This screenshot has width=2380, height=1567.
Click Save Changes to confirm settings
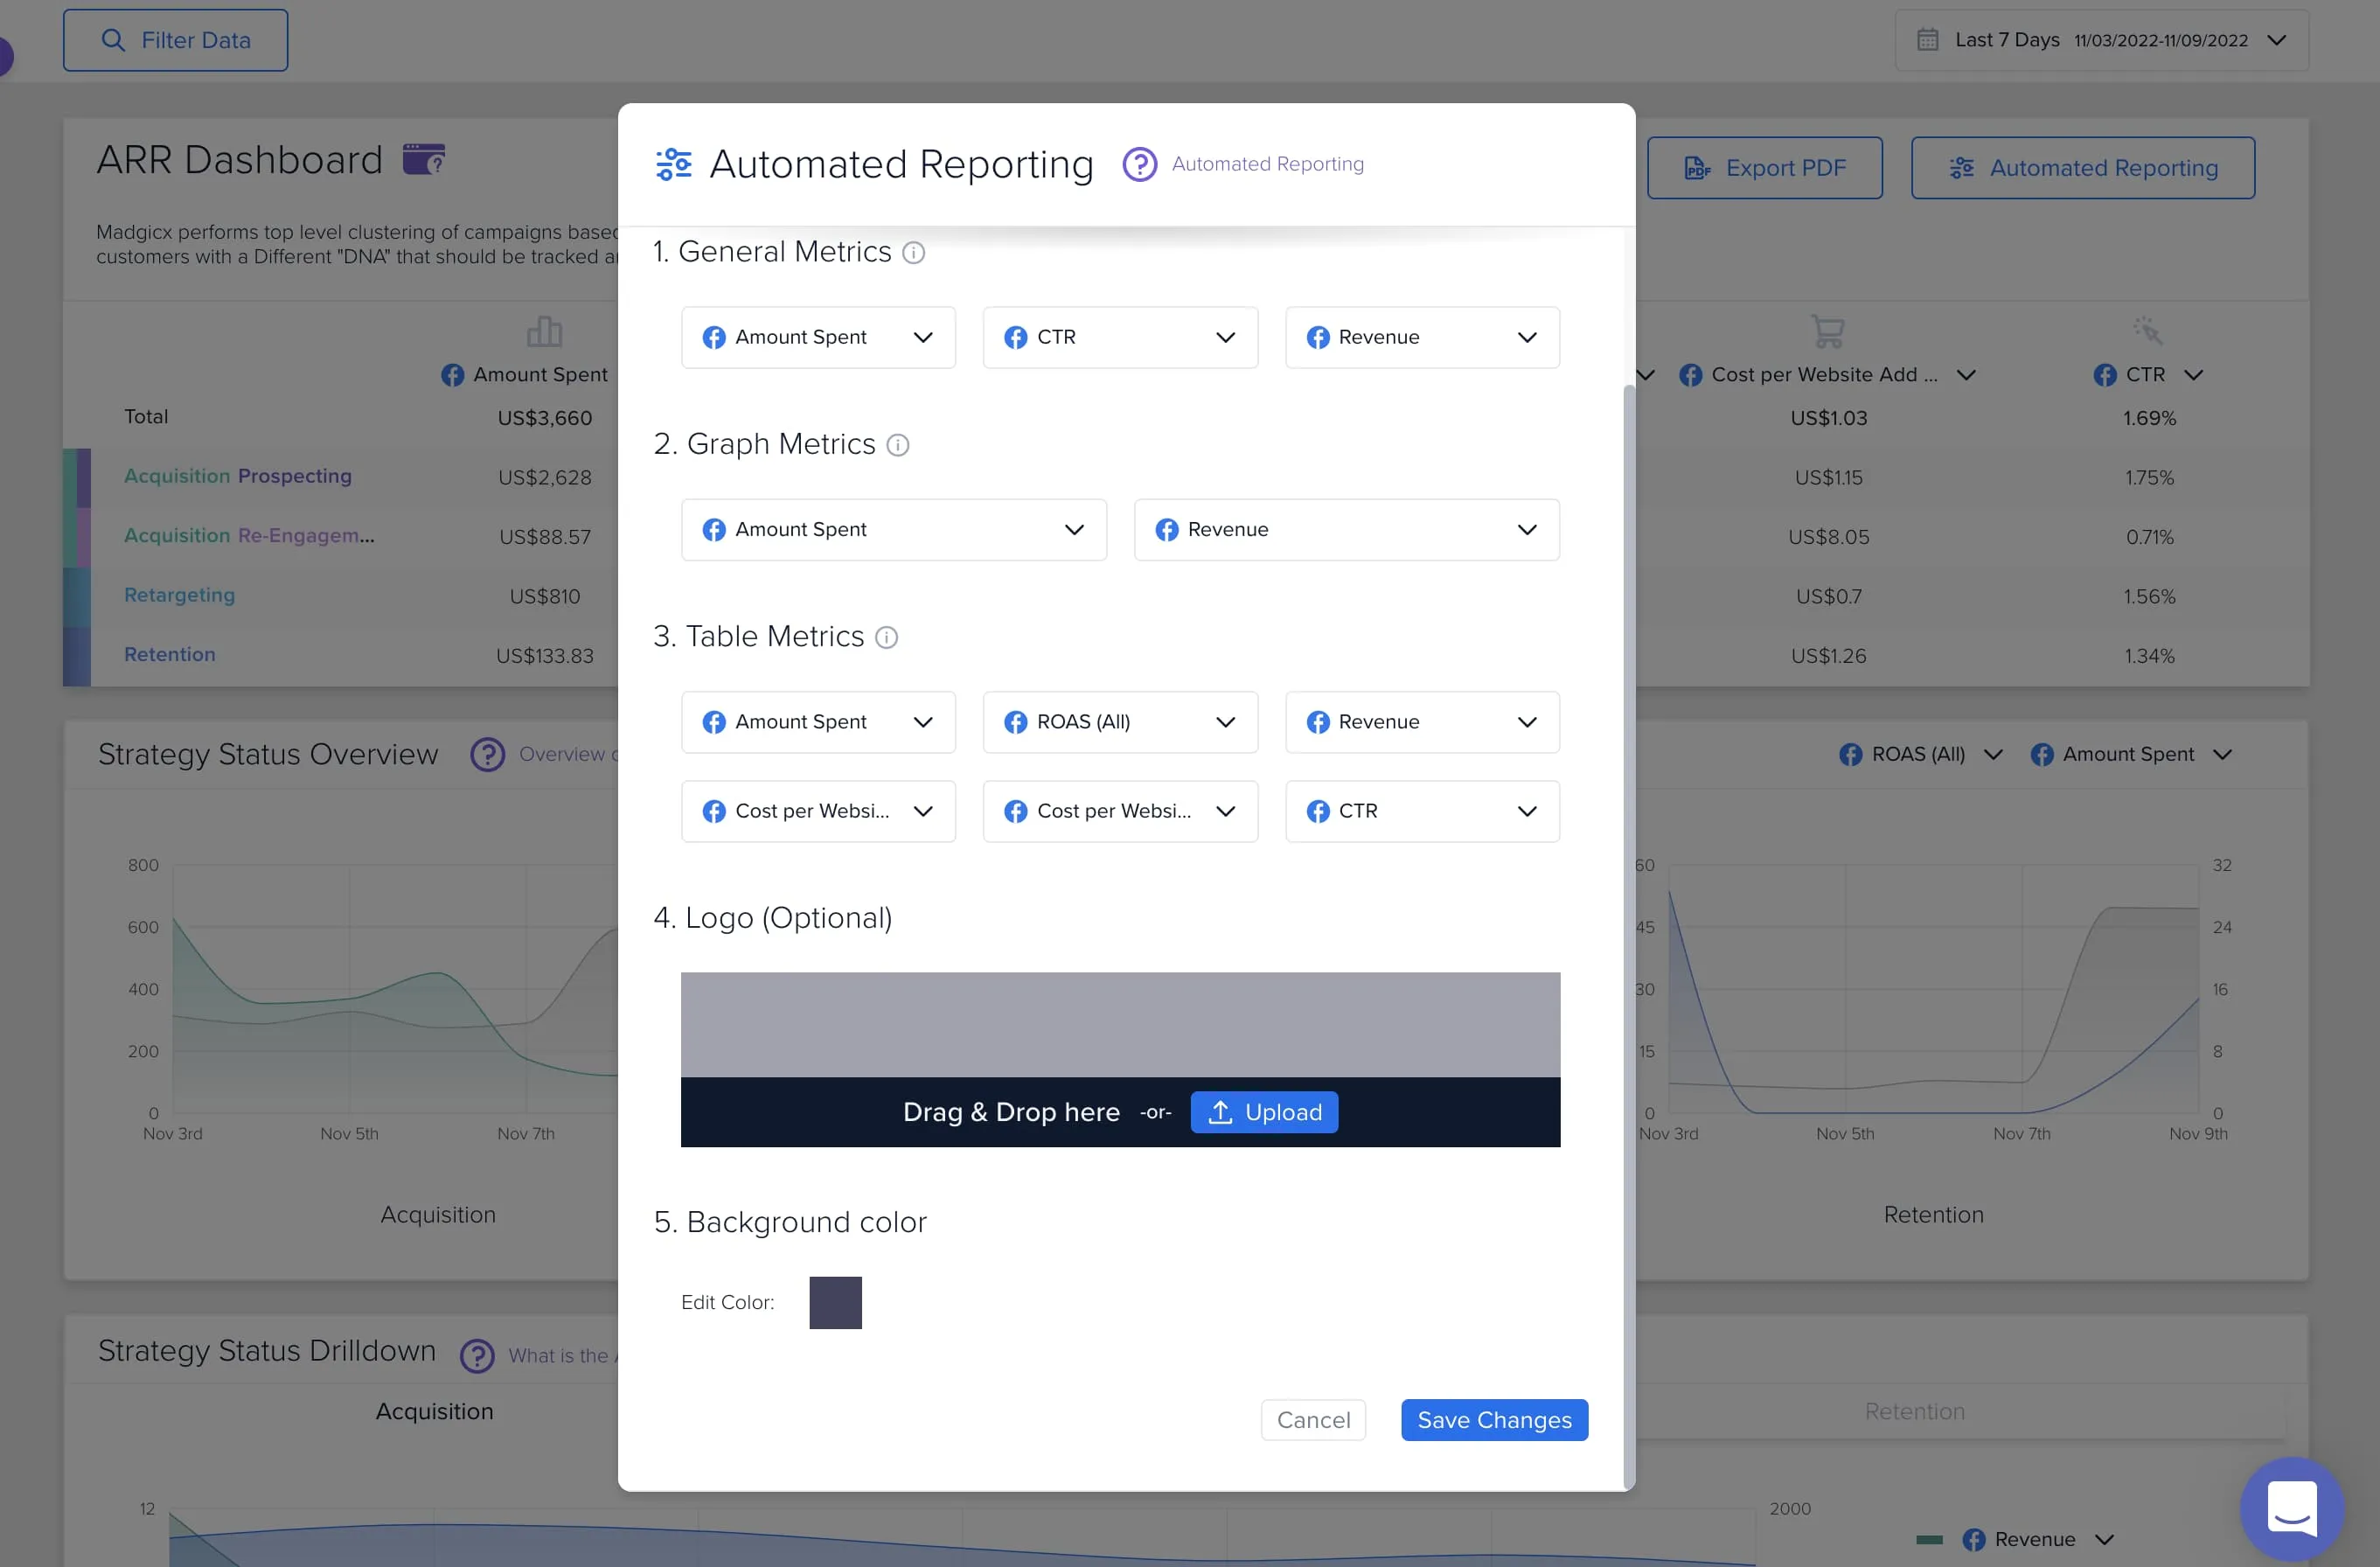point(1495,1418)
